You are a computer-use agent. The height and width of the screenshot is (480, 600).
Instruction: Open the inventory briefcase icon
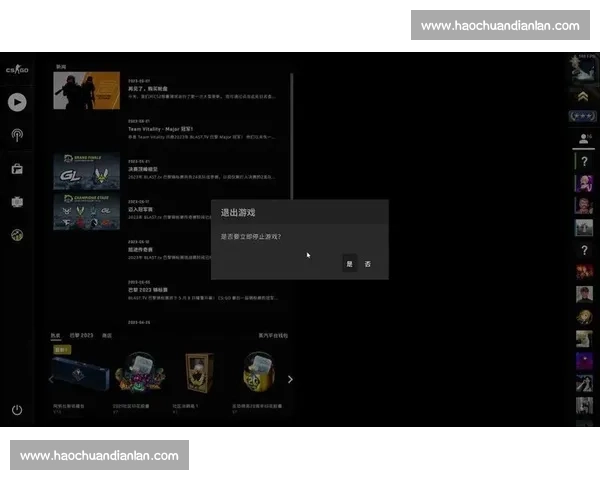[x=17, y=169]
